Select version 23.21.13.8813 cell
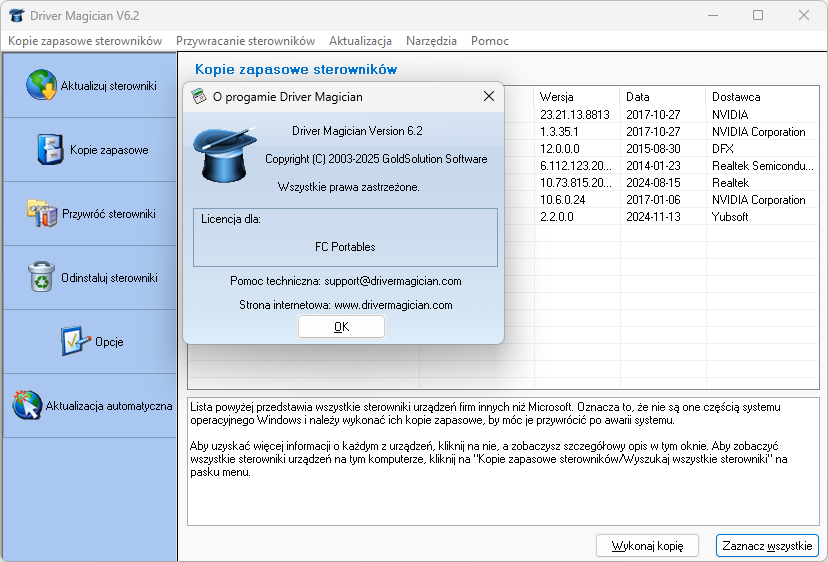 (x=575, y=115)
